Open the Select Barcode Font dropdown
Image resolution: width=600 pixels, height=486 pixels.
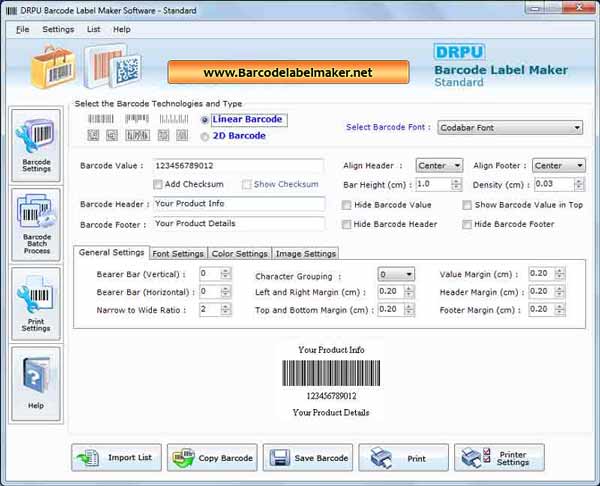click(x=510, y=128)
